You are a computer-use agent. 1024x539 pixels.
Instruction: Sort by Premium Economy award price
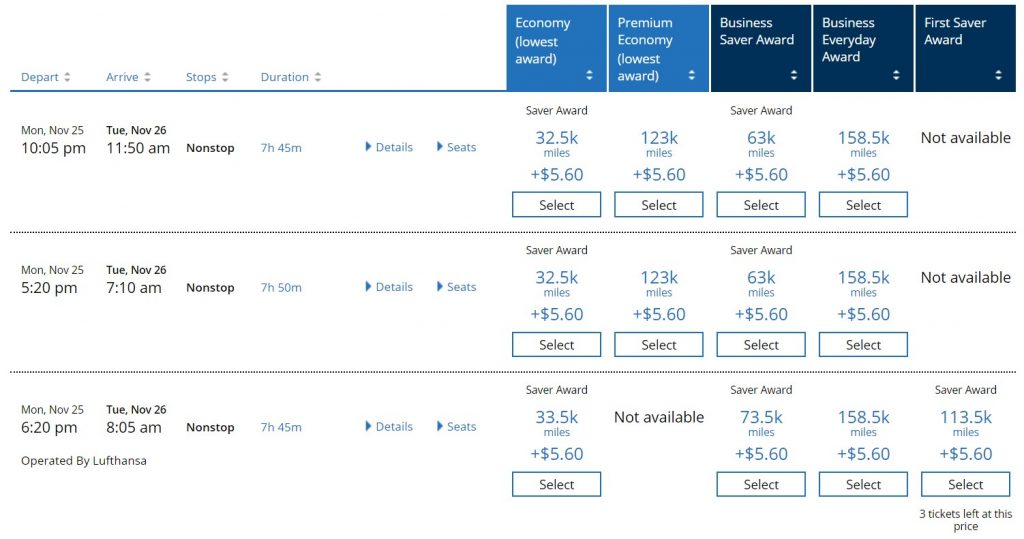coord(691,75)
